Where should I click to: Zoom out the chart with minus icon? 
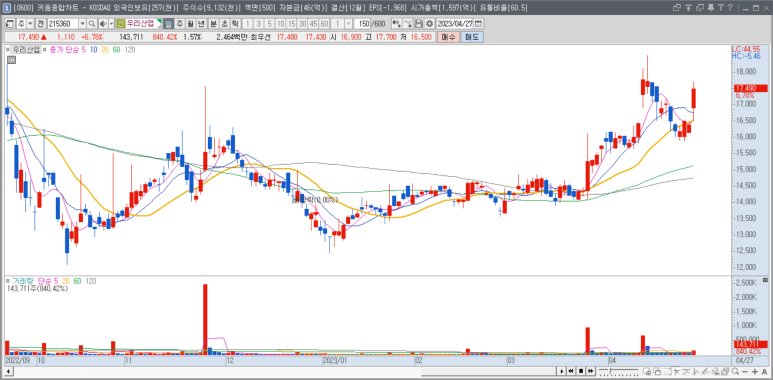pyautogui.click(x=744, y=371)
